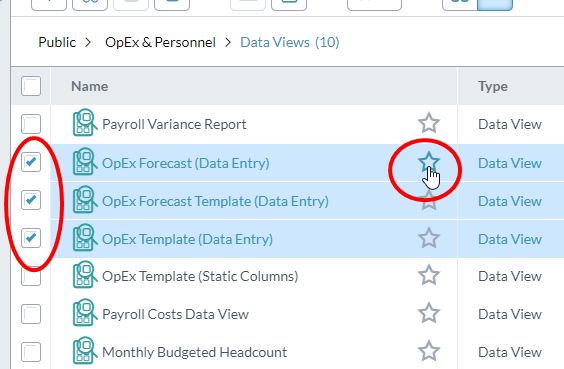The width and height of the screenshot is (564, 369).
Task: Open OpEx Forecast Template (Data Entry) link
Action: coord(215,201)
